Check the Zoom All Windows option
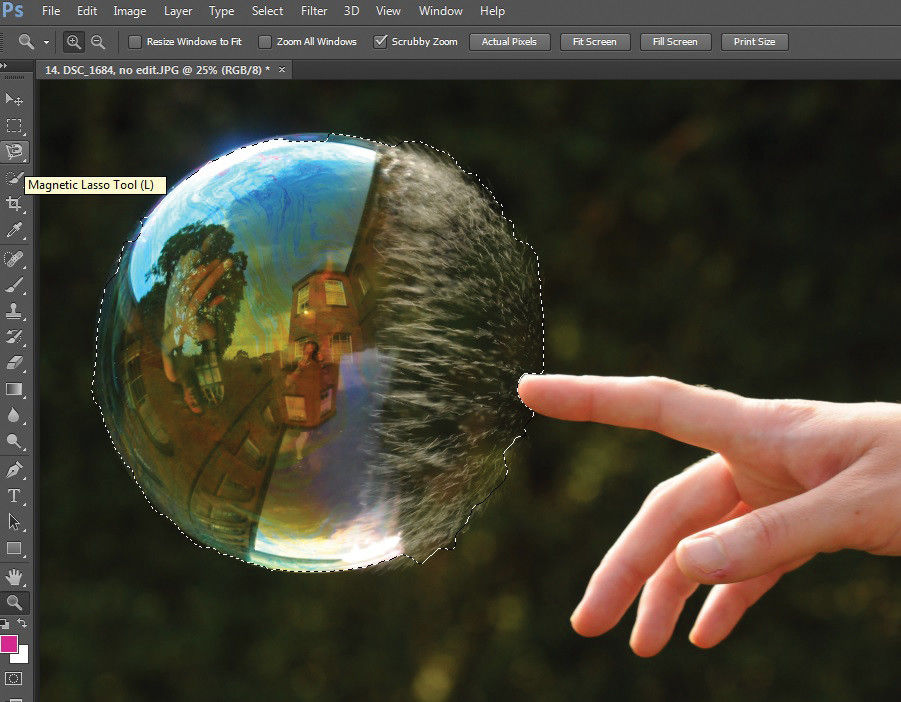 point(265,42)
